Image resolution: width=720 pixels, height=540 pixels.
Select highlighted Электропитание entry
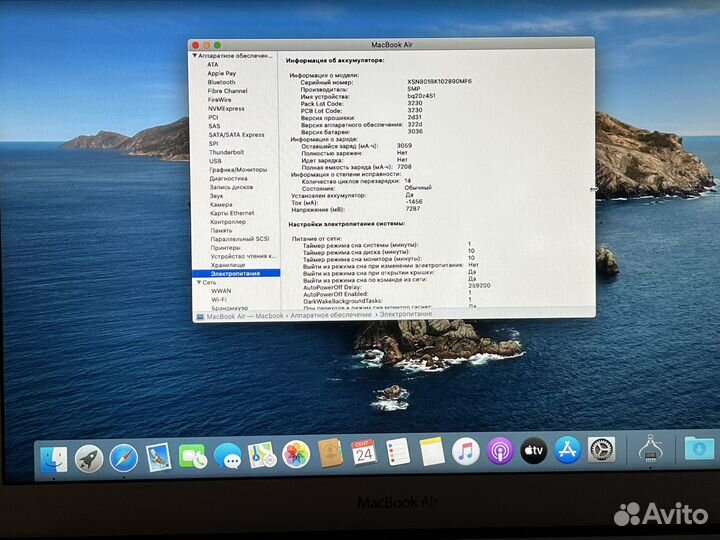236,273
